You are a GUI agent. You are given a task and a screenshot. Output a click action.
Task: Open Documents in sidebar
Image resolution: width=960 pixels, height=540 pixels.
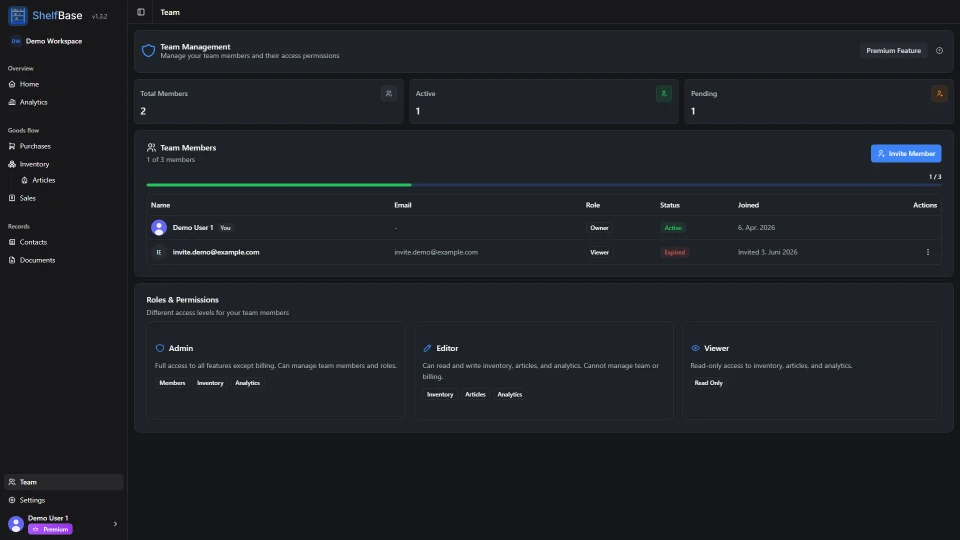coord(63,260)
